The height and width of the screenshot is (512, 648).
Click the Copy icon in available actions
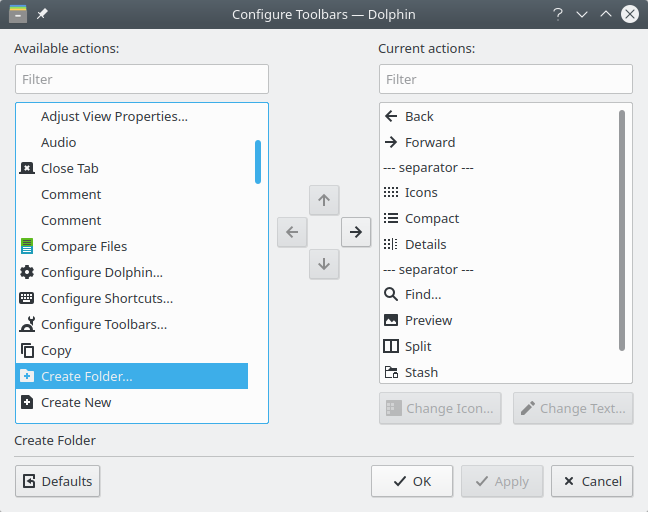[x=27, y=350]
